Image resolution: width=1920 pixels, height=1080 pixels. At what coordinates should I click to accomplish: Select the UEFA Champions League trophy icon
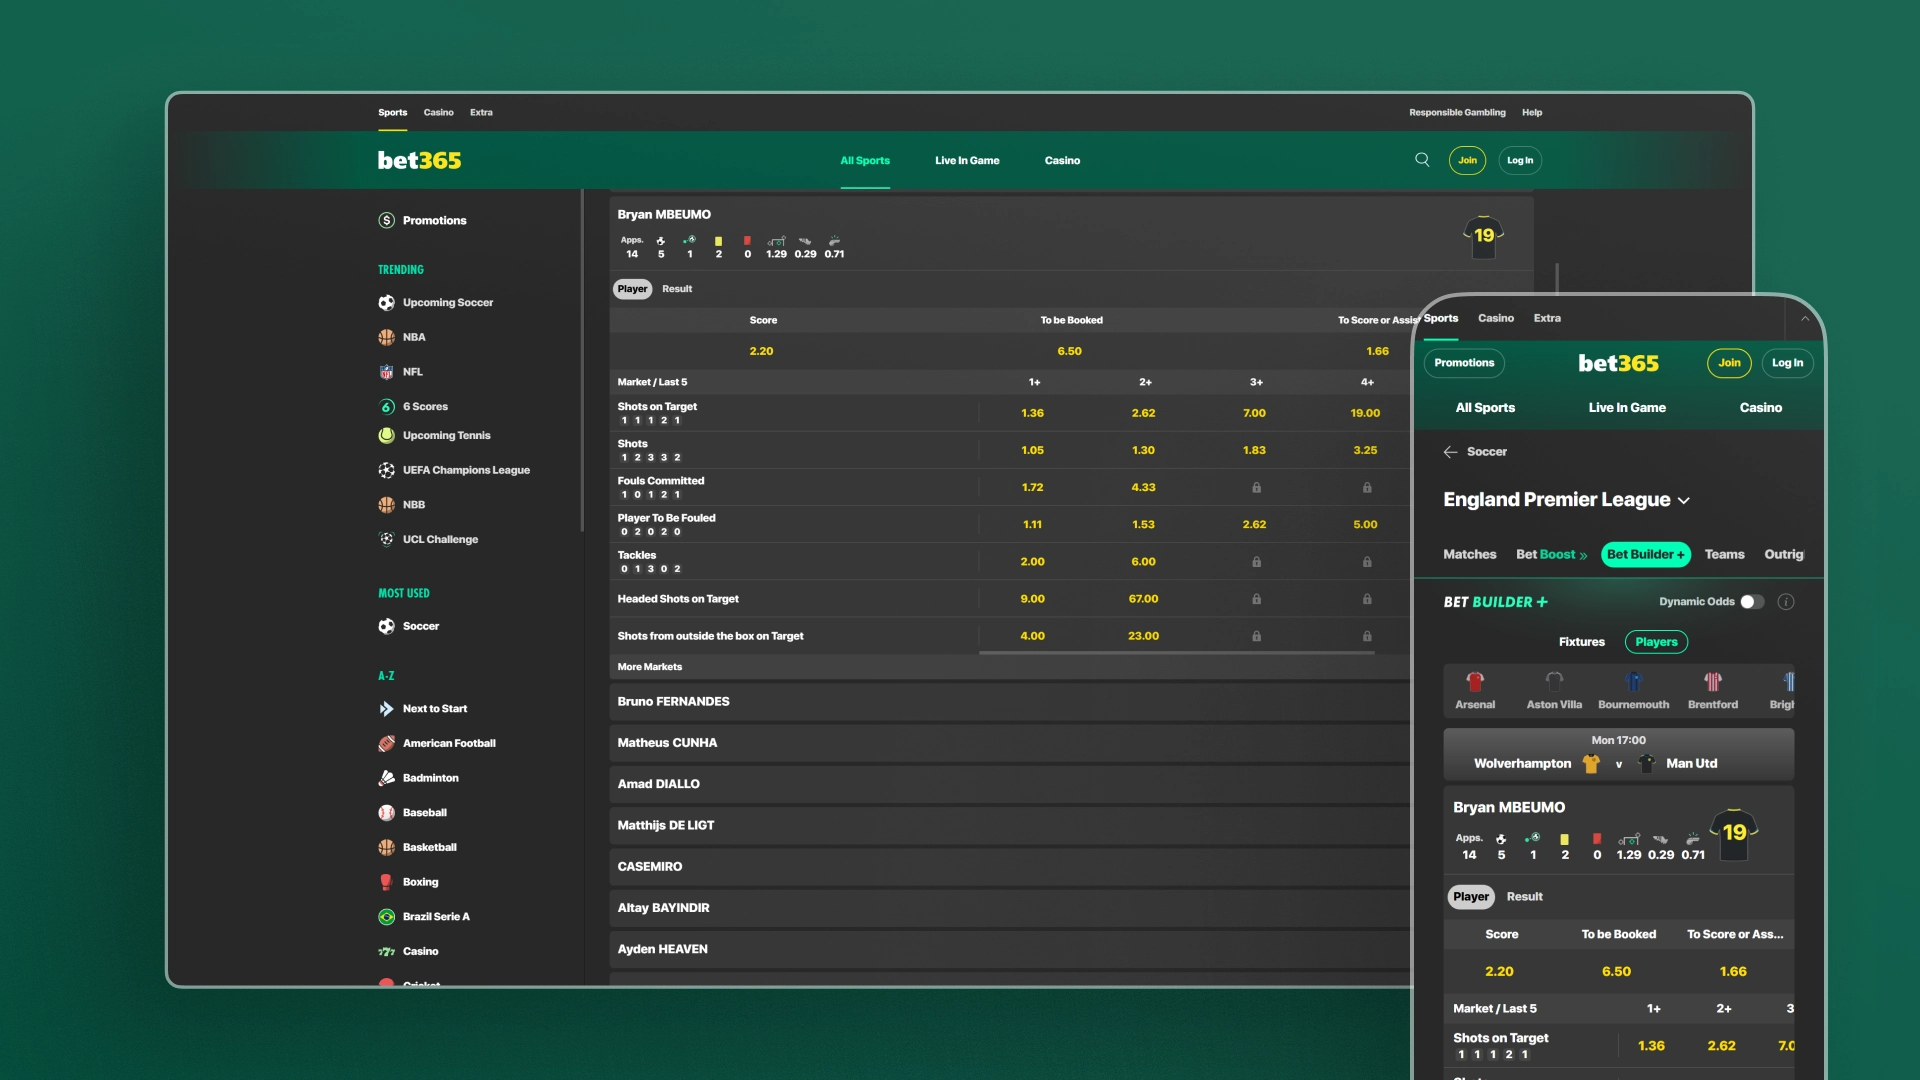(x=387, y=470)
